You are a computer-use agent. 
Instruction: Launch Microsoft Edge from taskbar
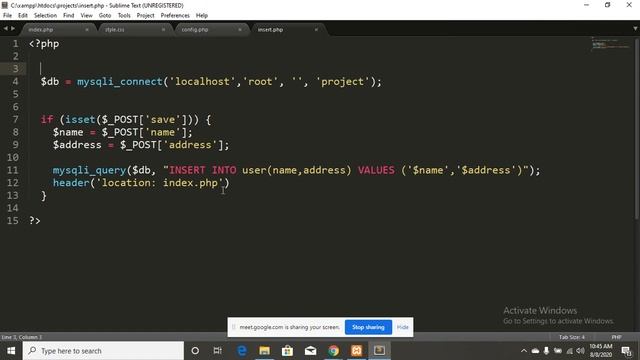tap(242, 351)
